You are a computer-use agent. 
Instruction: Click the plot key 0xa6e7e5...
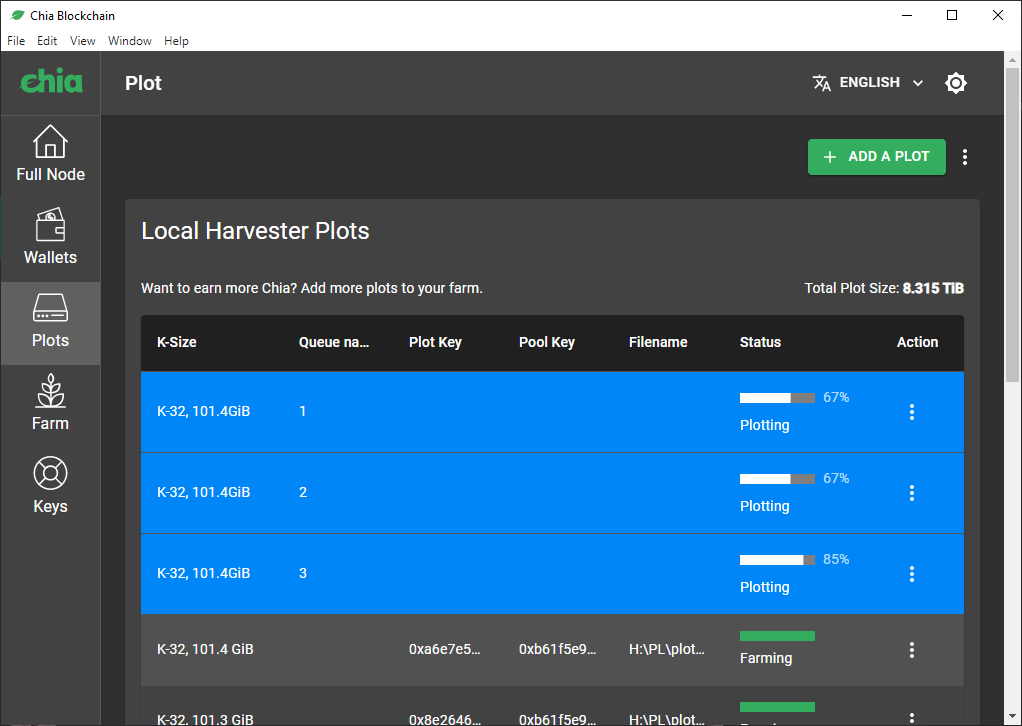click(445, 649)
